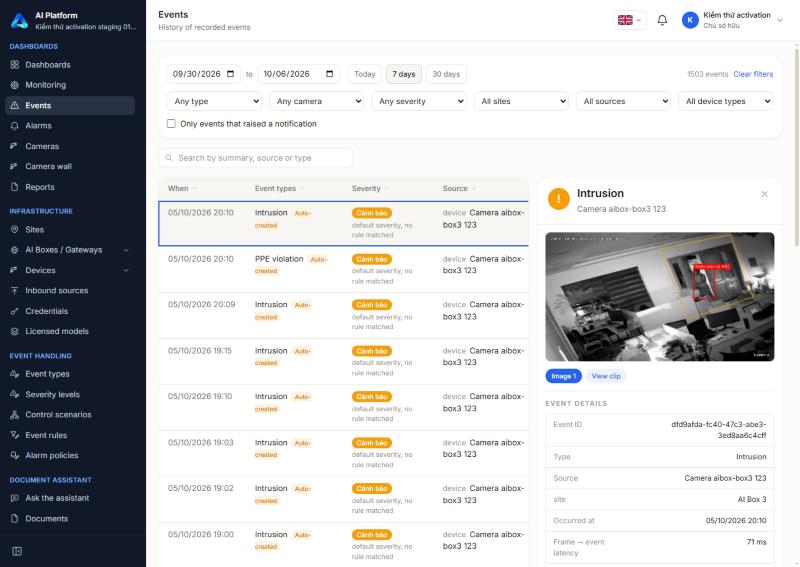The height and width of the screenshot is (567, 800).
Task: Open the All device types dropdown
Action: coord(726,101)
